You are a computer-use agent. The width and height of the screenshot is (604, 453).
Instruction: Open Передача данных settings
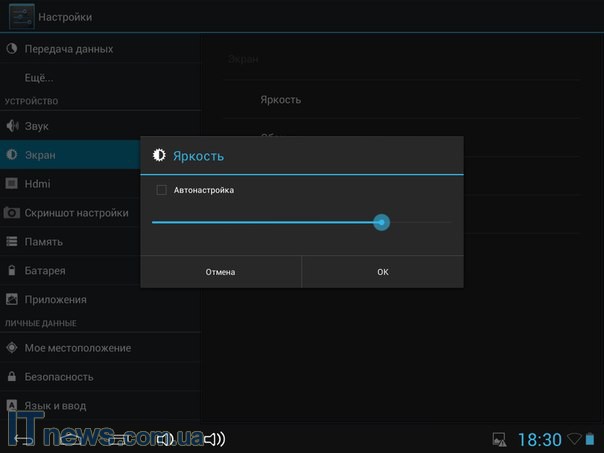point(68,49)
